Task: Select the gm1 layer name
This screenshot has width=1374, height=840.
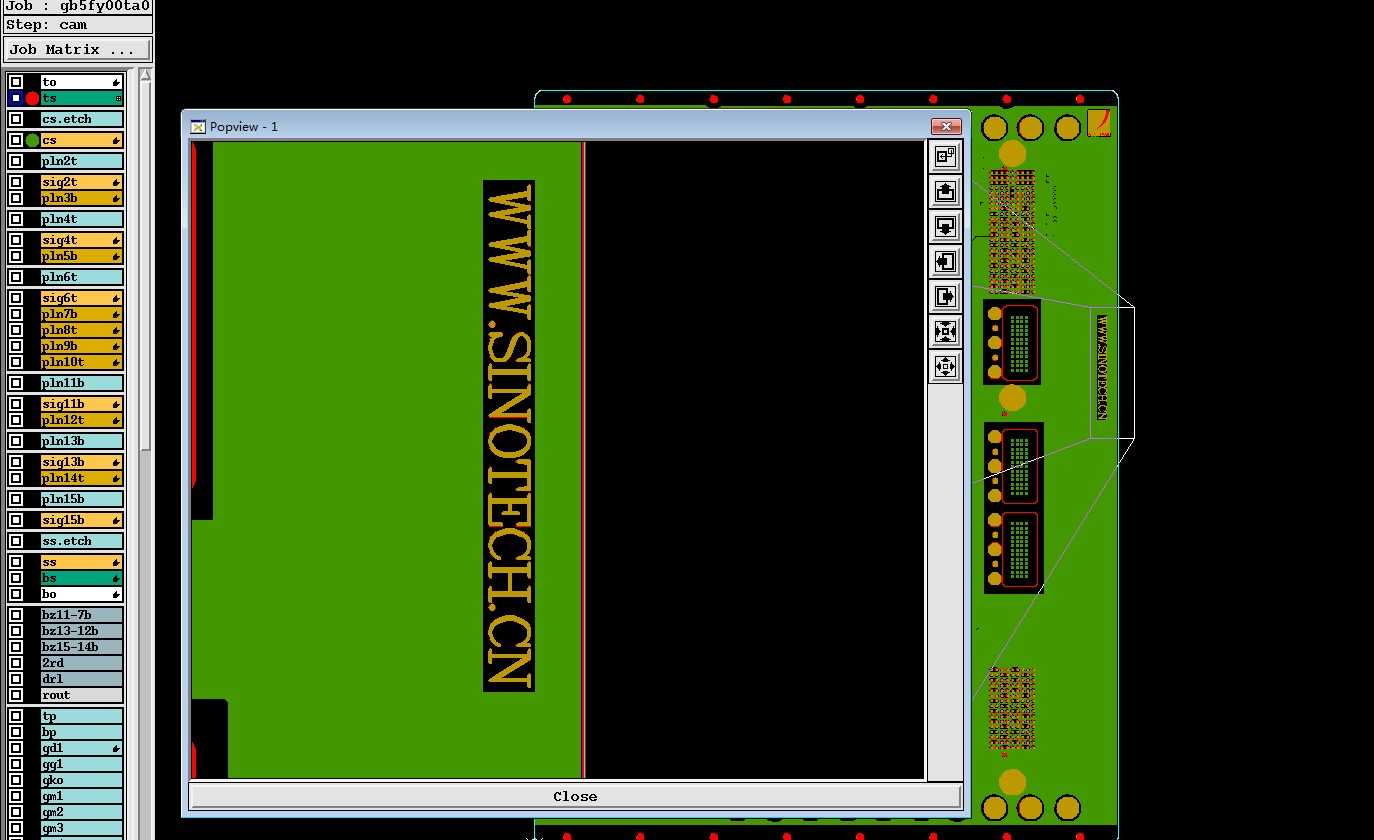Action: (82, 796)
